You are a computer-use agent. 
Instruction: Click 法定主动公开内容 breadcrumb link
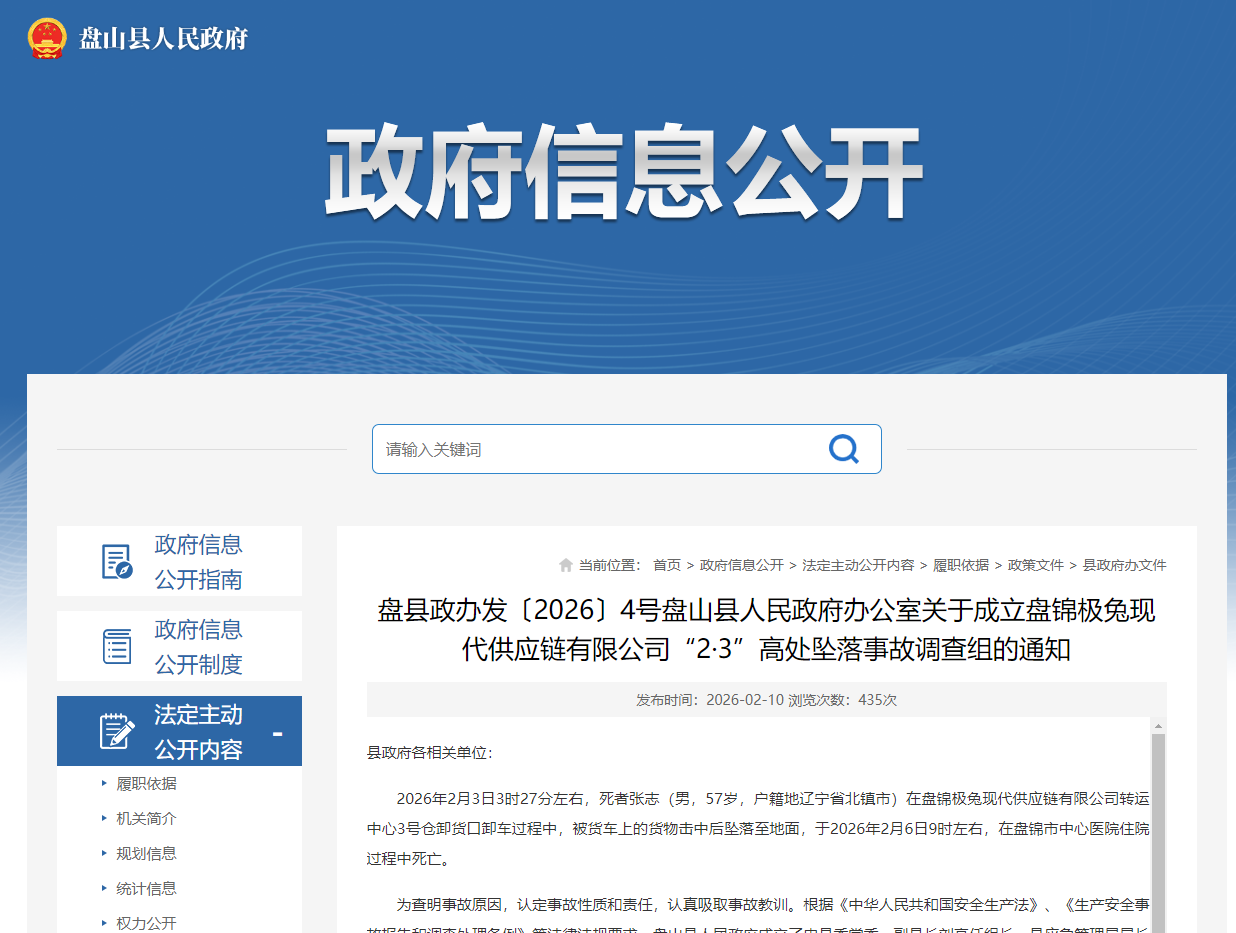point(858,565)
